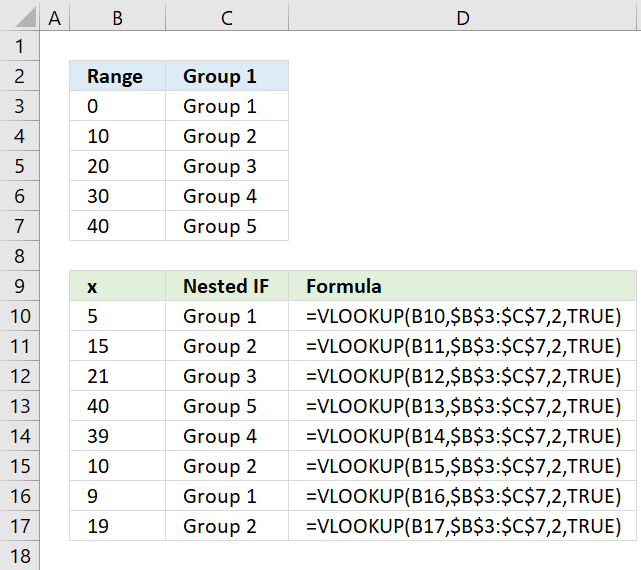Select cell containing VLOOKUP(B17 formula
Viewport: 641px width, 570px height.
[x=462, y=526]
